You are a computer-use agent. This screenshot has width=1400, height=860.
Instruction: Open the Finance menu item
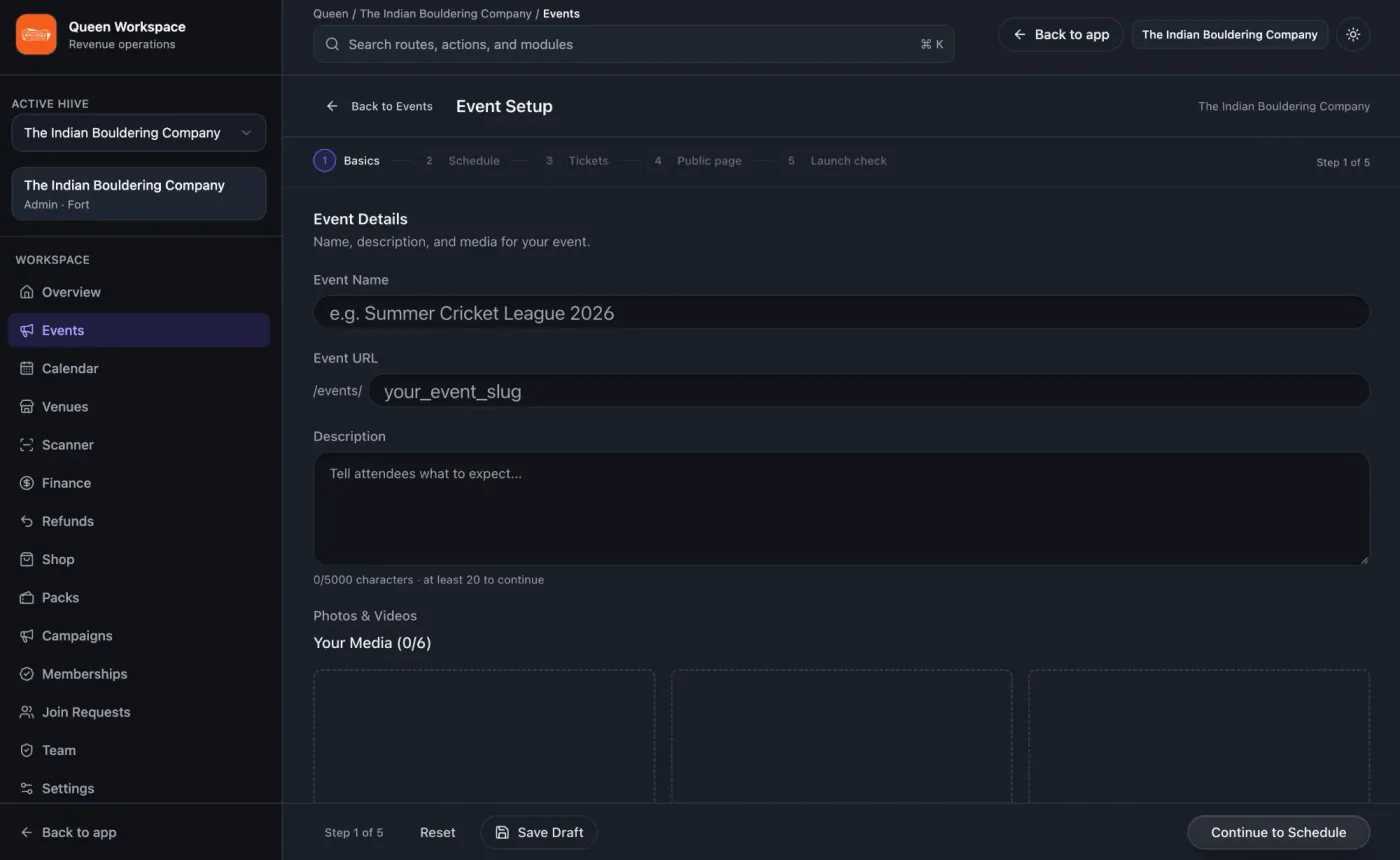[x=139, y=483]
